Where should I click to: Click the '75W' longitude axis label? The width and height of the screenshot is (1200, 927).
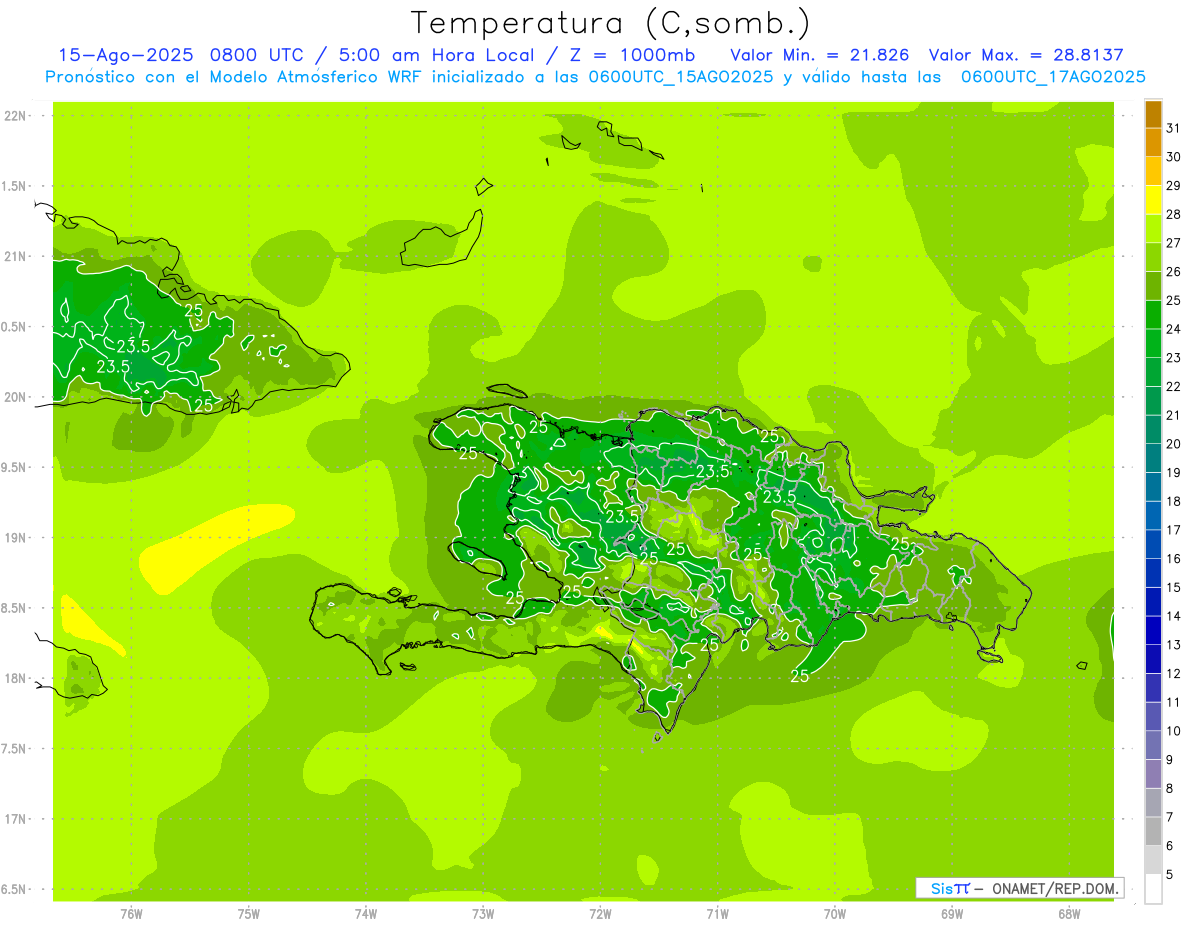click(249, 913)
